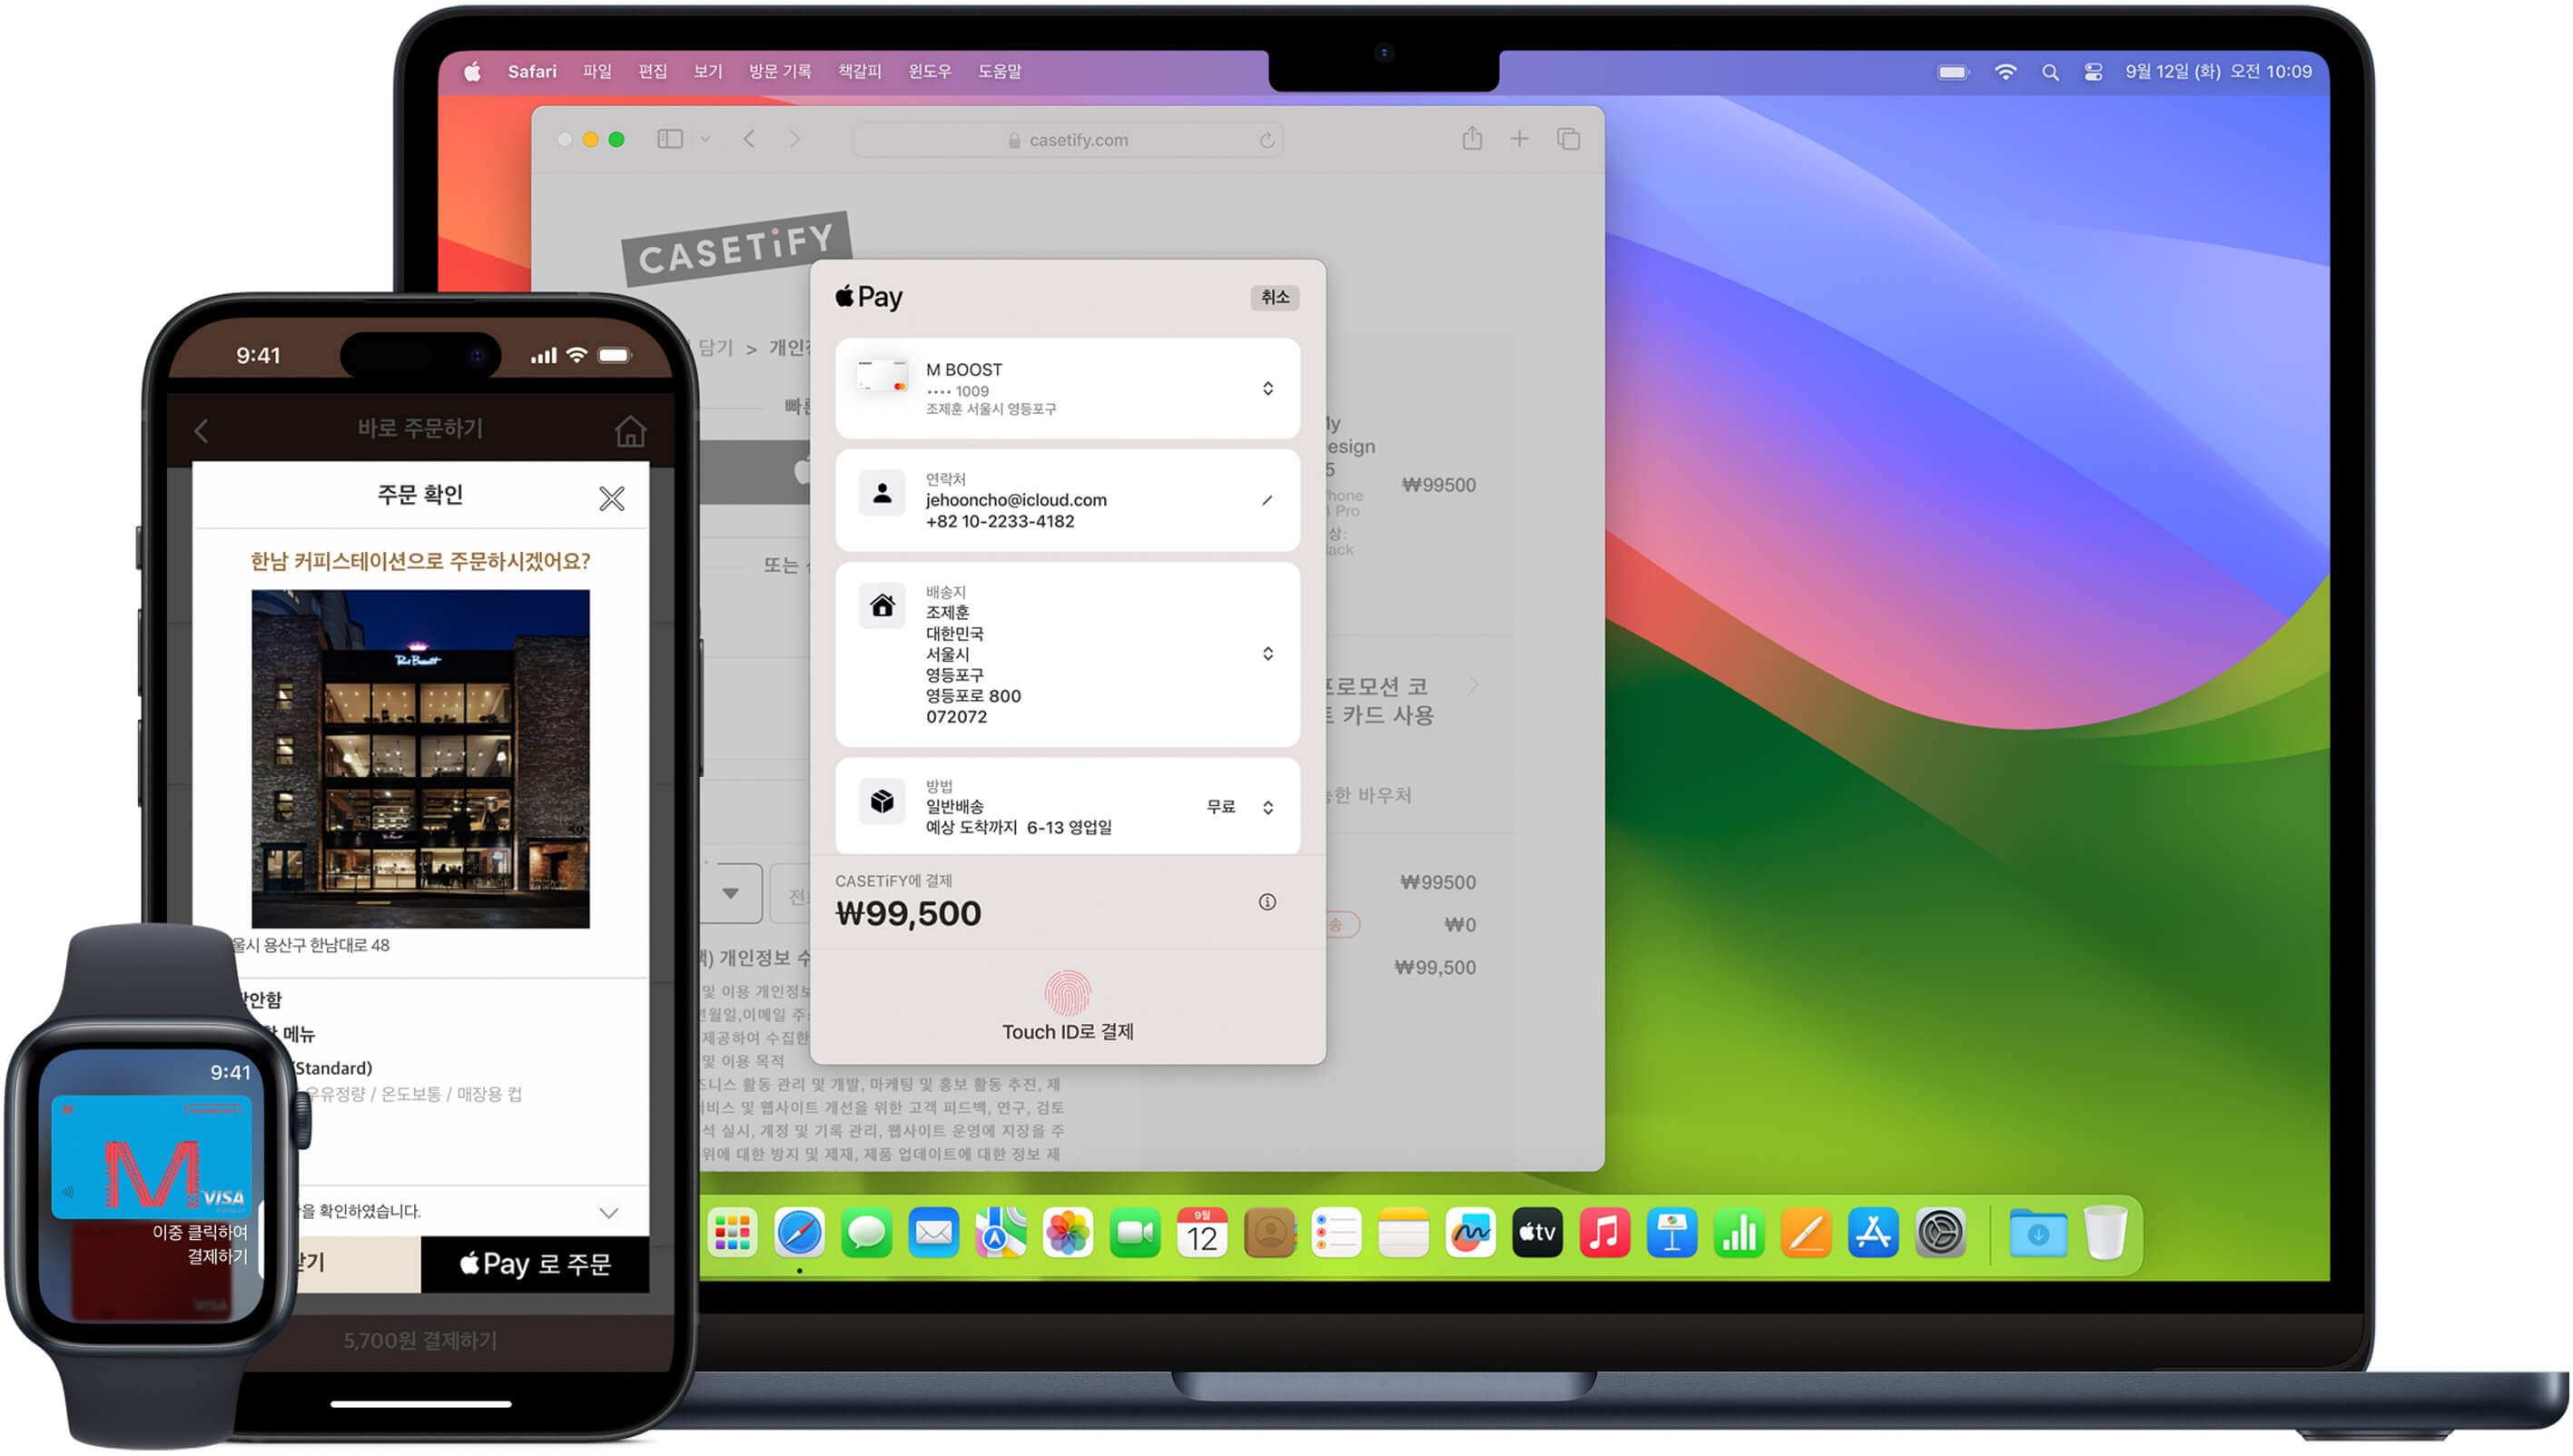
Task: Open Spotlight search in menu bar
Action: [x=2050, y=72]
